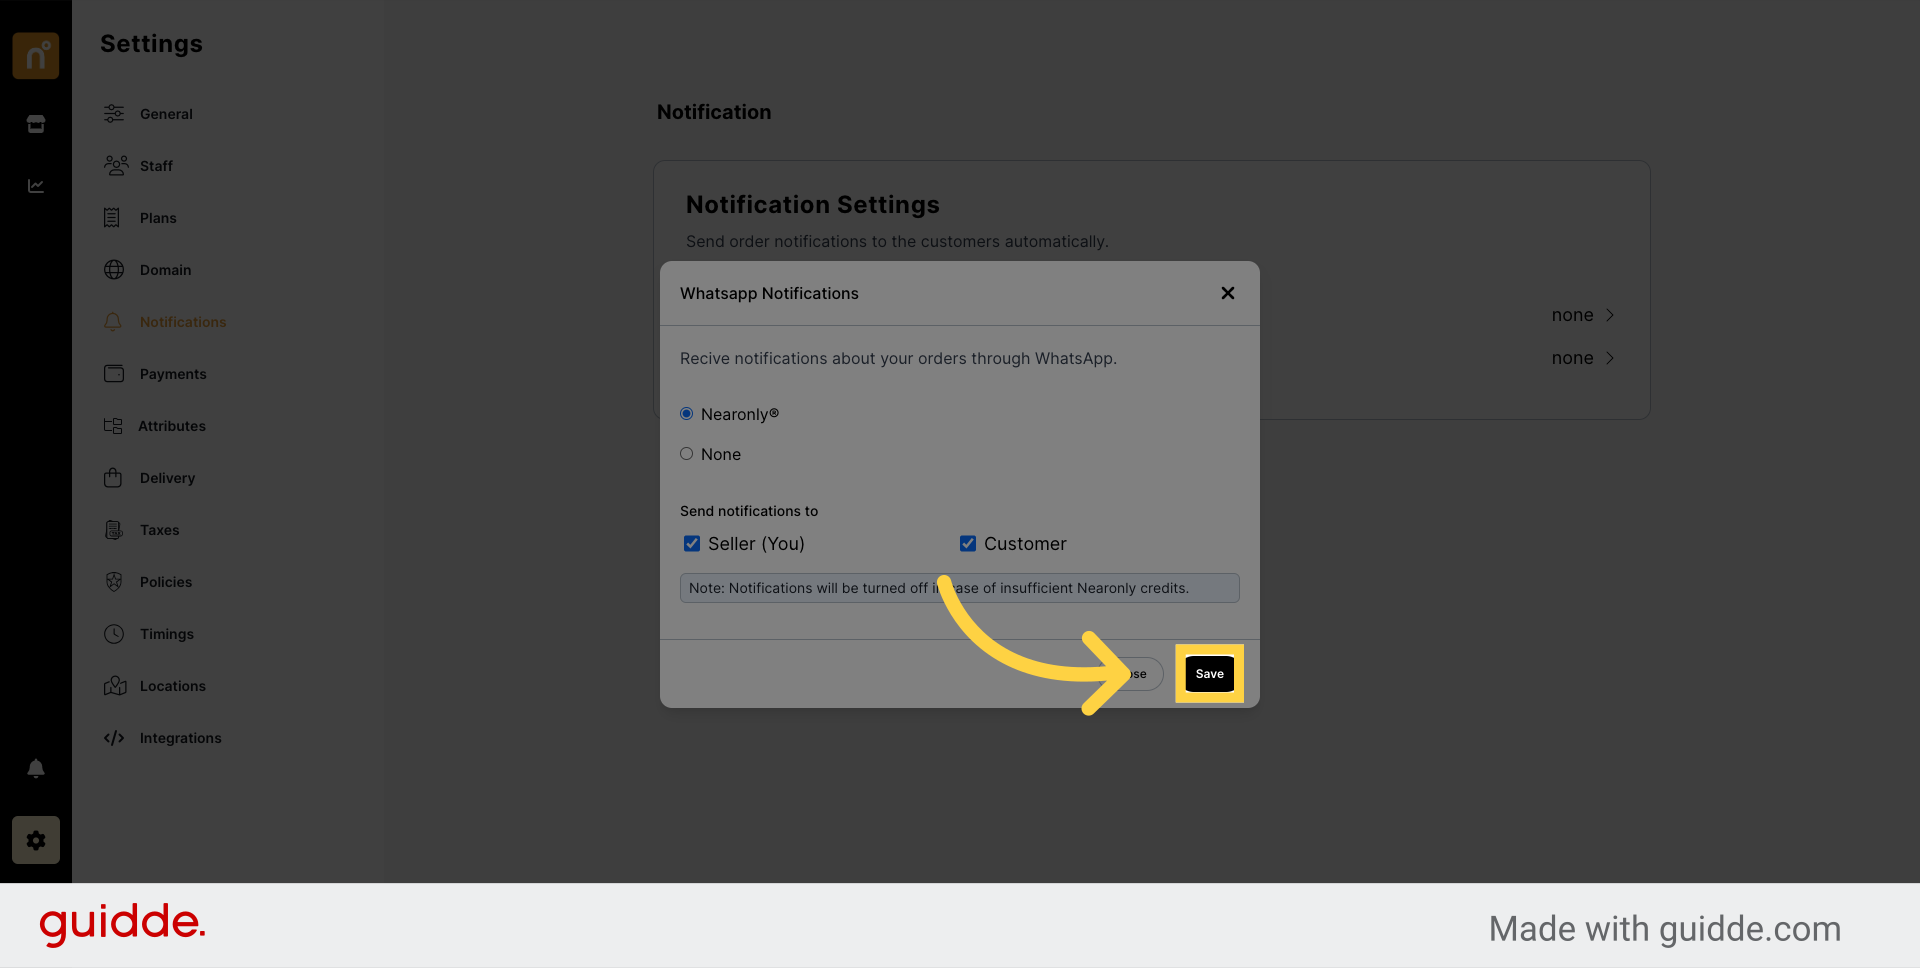Image resolution: width=1920 pixels, height=968 pixels.
Task: Open Delivery settings
Action: (x=167, y=478)
